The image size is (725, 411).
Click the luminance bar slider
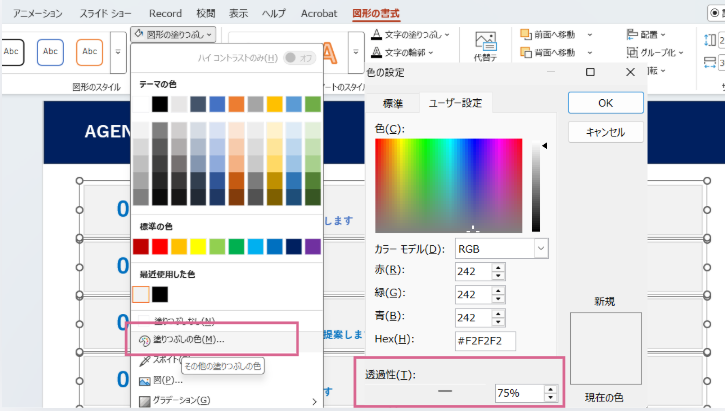pos(536,185)
